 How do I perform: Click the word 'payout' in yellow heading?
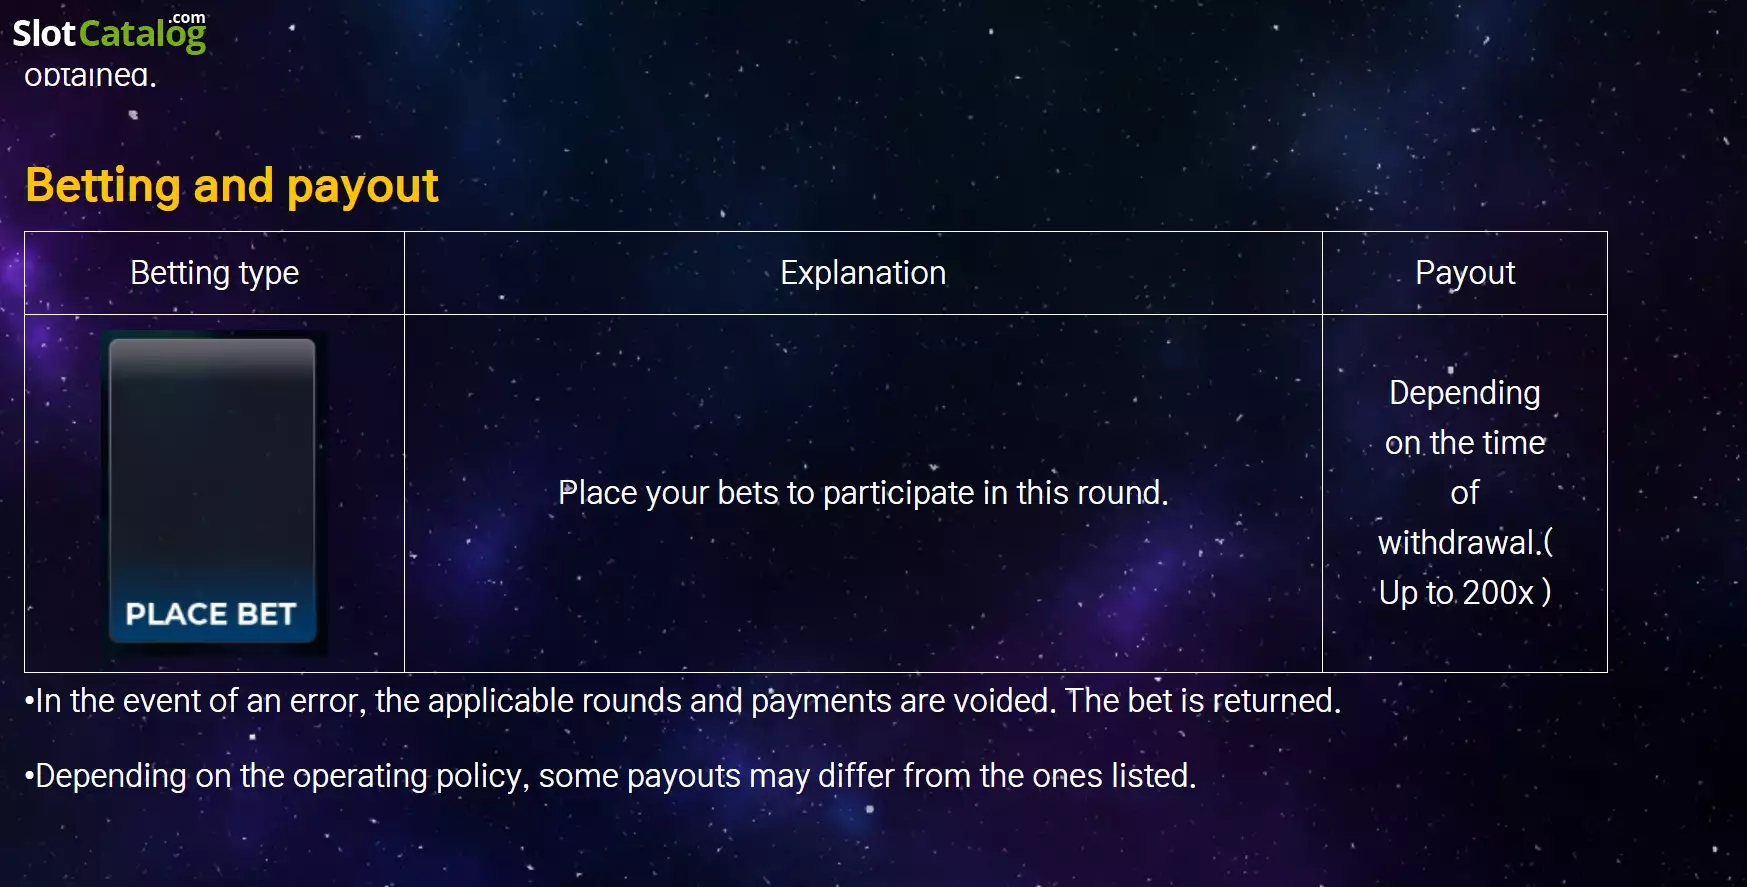pos(362,187)
